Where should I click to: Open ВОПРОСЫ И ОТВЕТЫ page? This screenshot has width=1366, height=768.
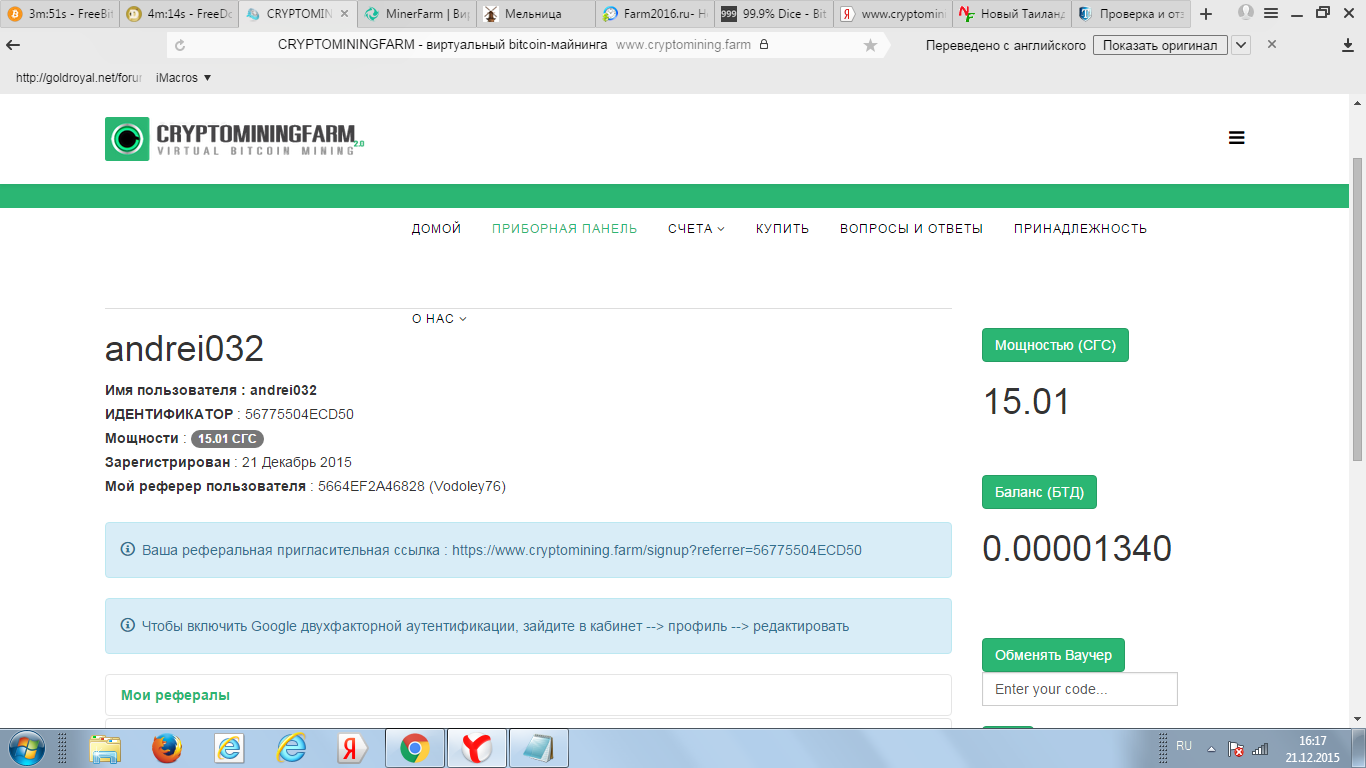click(x=911, y=229)
